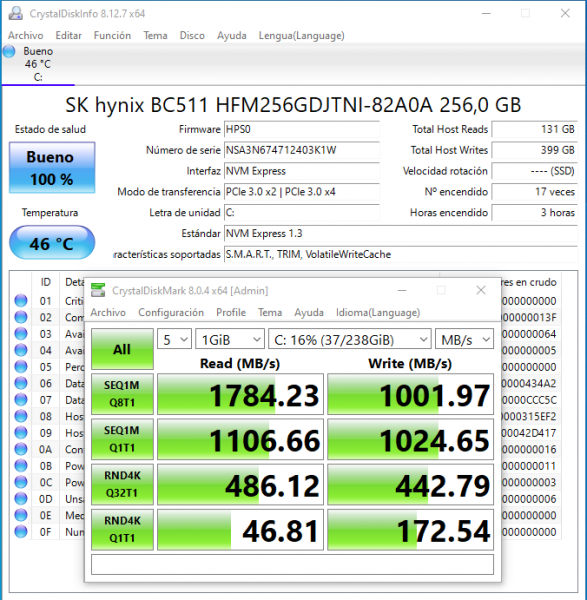Open Lengua(Language) menu in CrystalDiskInfo
The image size is (587, 600).
(x=302, y=36)
